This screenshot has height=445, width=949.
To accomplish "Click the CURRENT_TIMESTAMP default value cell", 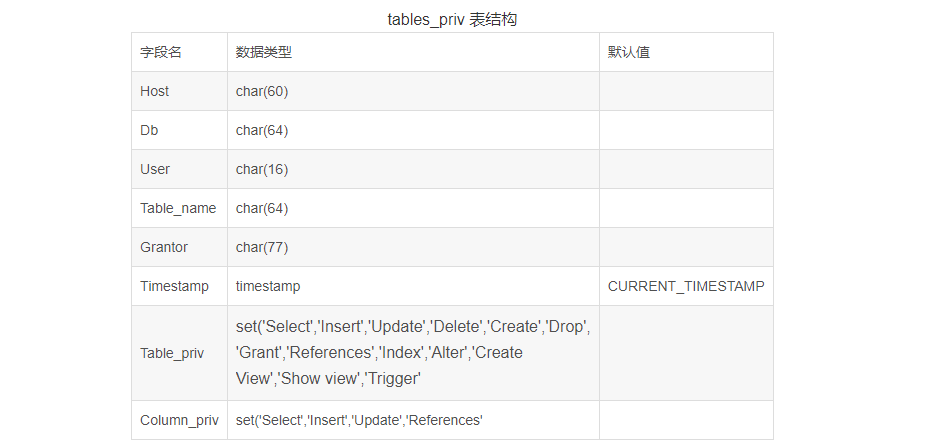I will (686, 286).
